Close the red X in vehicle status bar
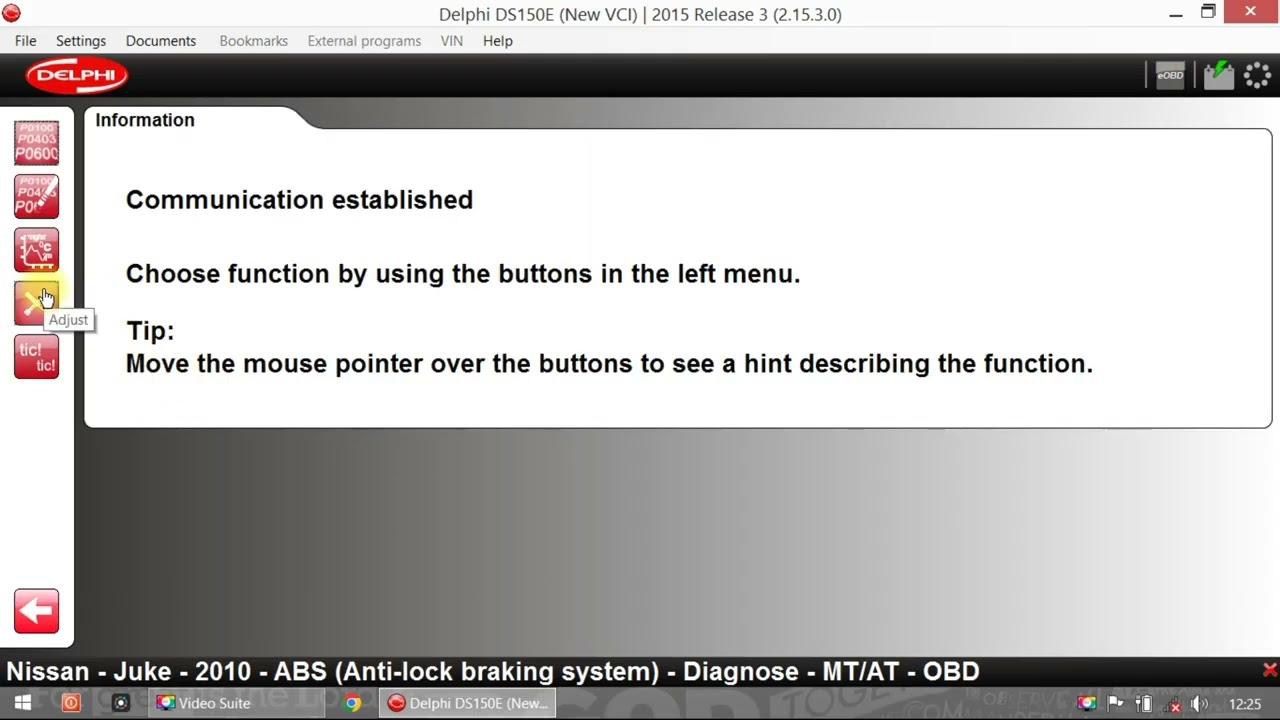1280x720 pixels. point(1269,670)
